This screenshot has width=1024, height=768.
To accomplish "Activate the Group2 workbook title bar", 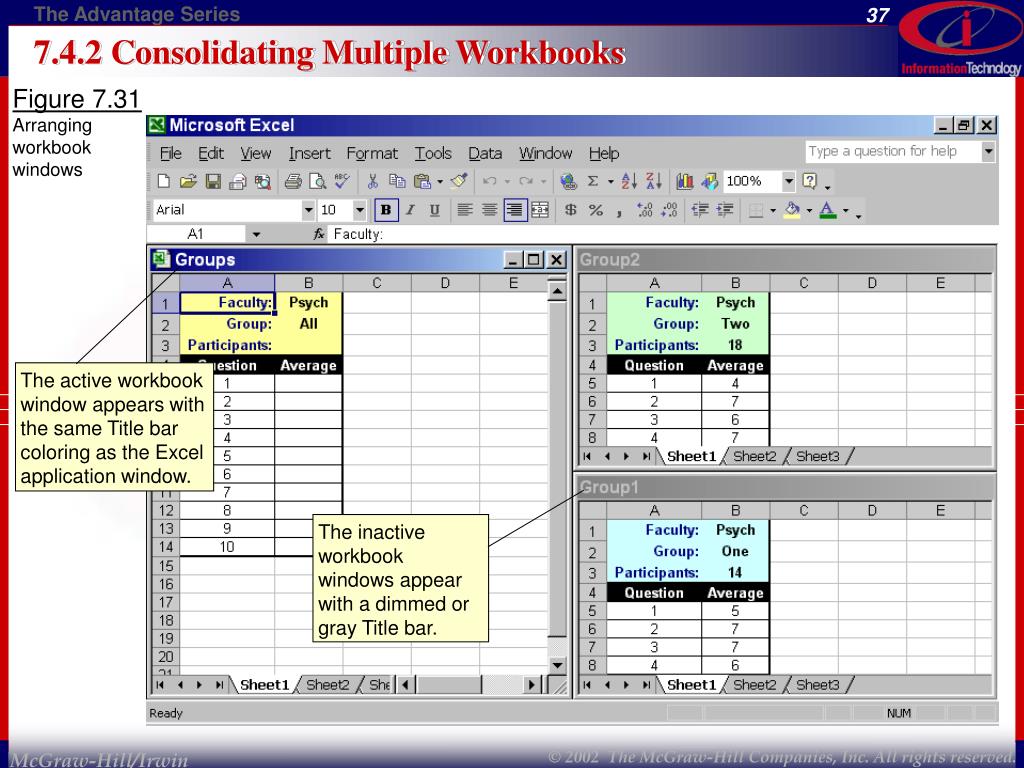I will coord(785,260).
